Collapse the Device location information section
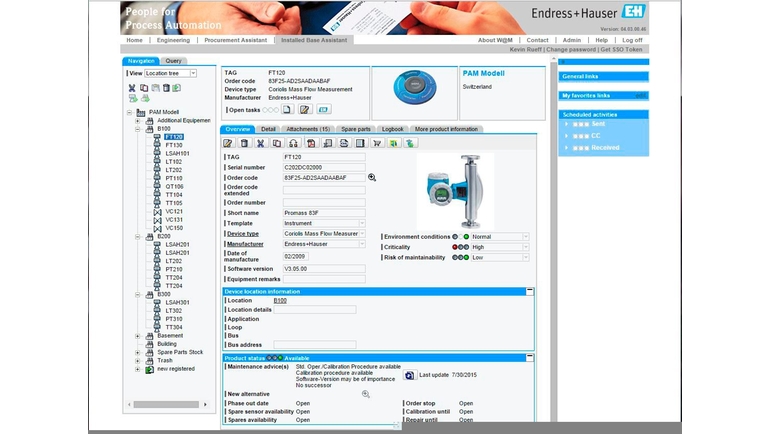 pos(530,291)
